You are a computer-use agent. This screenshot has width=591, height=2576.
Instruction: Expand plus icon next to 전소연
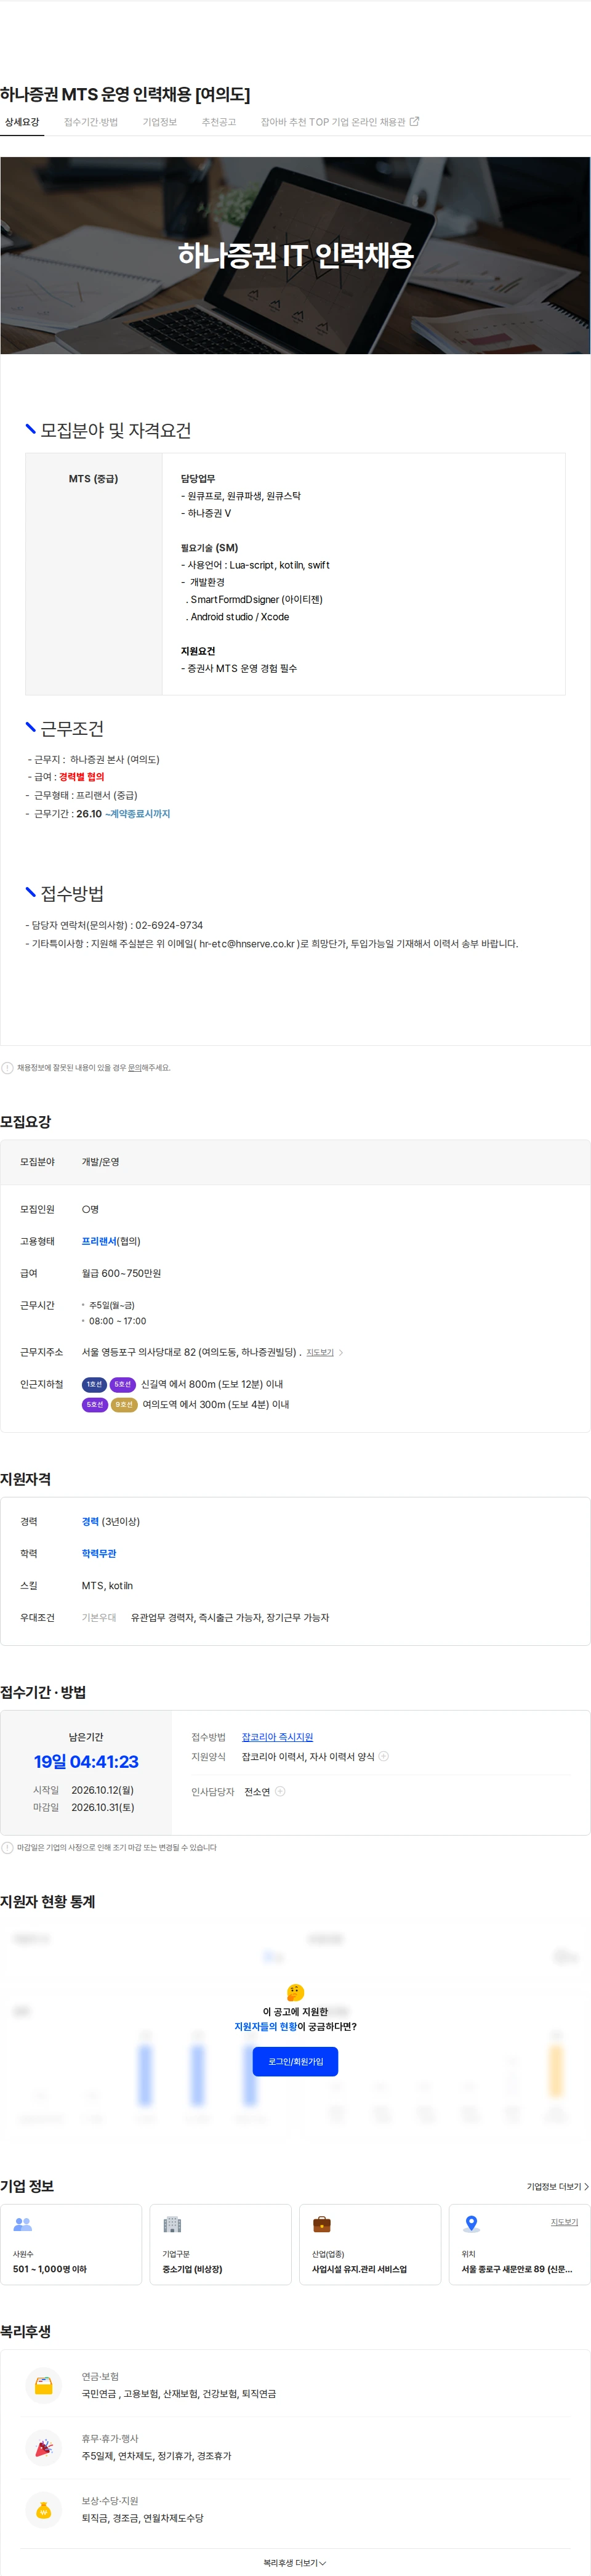(280, 1791)
